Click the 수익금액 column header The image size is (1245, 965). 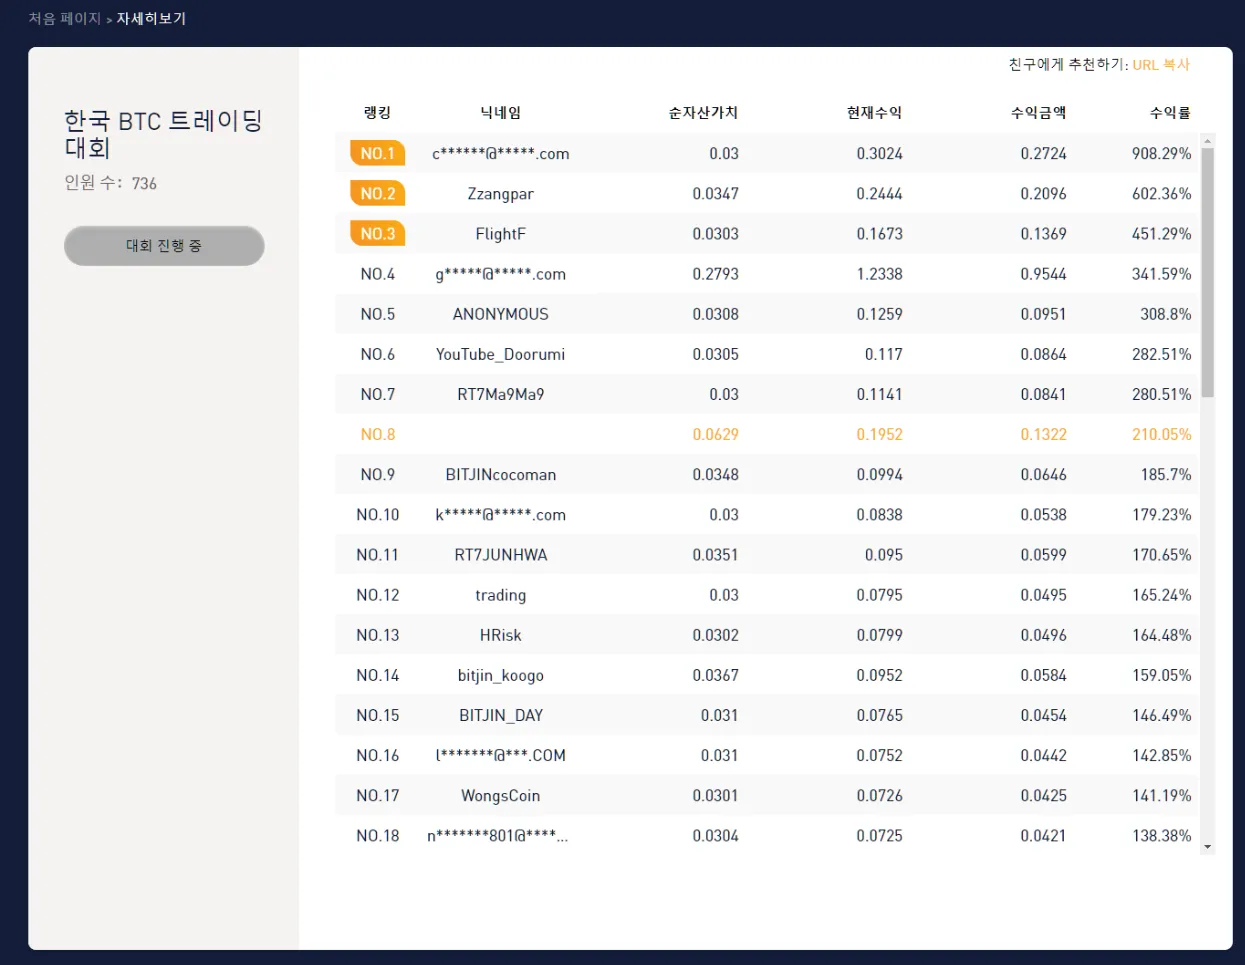pyautogui.click(x=1039, y=112)
